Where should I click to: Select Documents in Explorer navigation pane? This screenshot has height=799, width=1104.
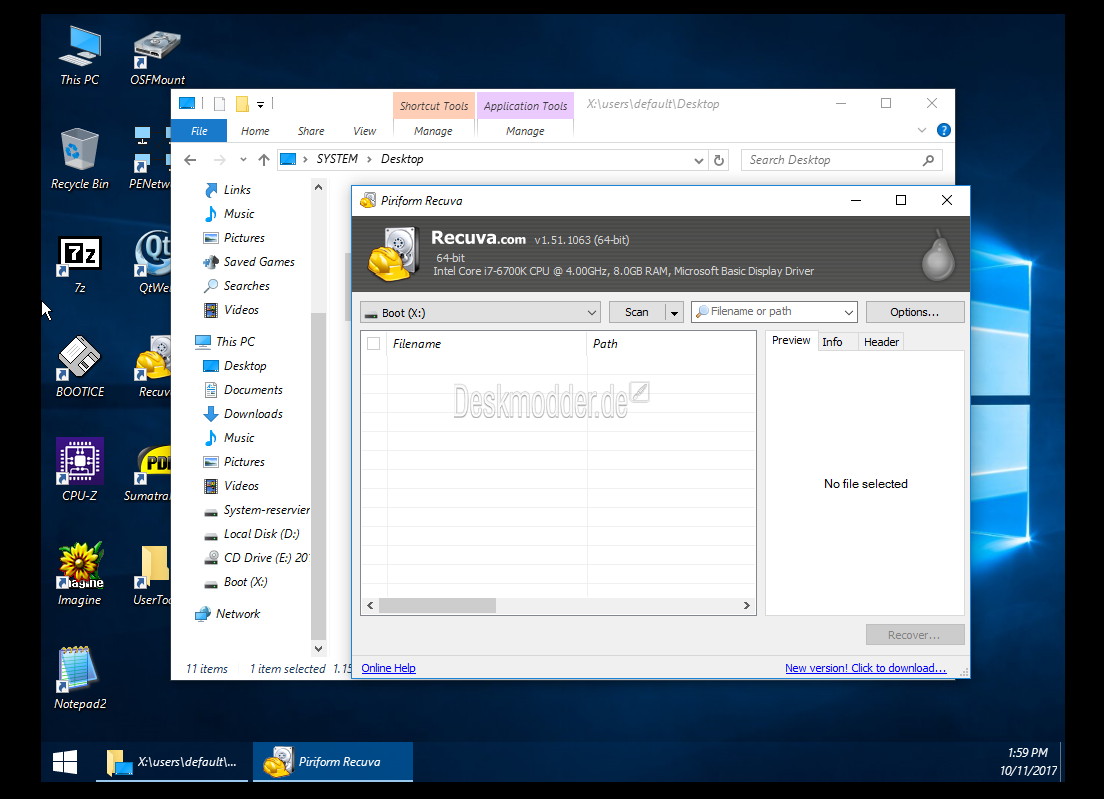pyautogui.click(x=243, y=390)
